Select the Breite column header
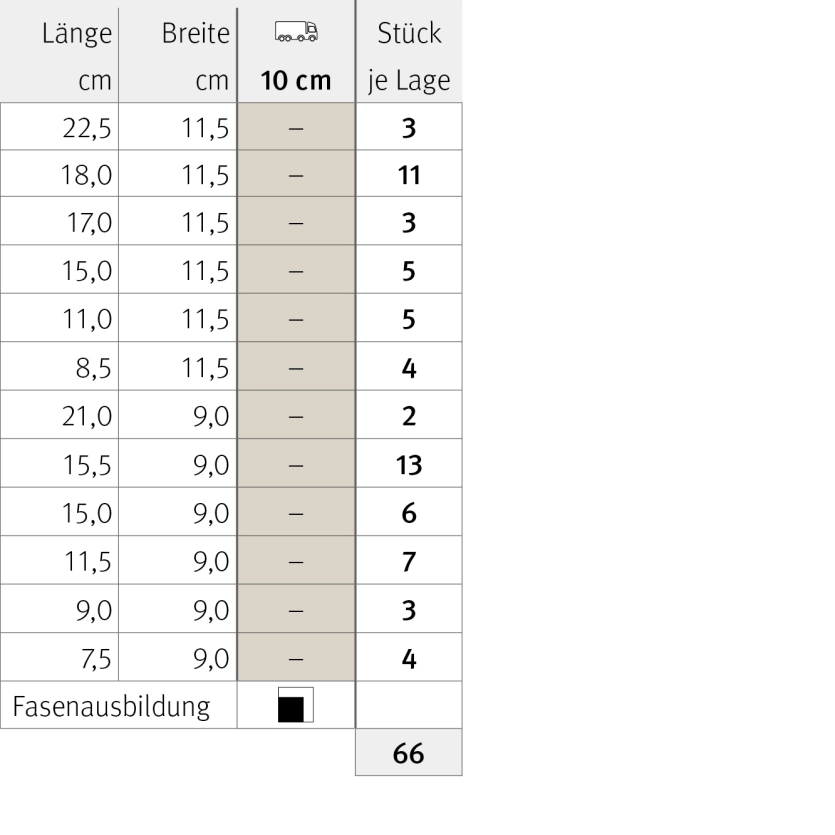 coord(178,56)
